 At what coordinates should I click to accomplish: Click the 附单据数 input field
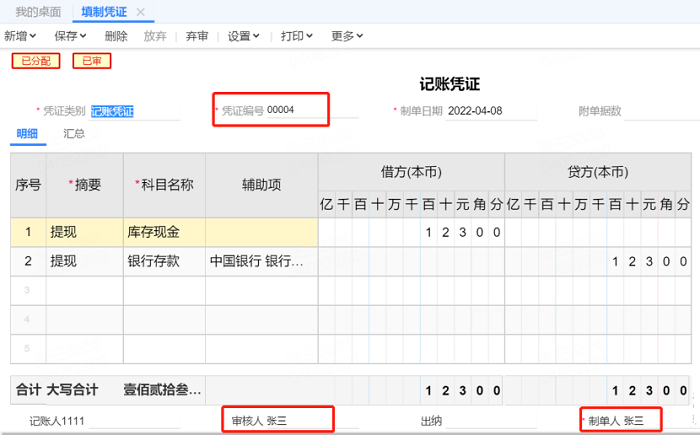(662, 111)
